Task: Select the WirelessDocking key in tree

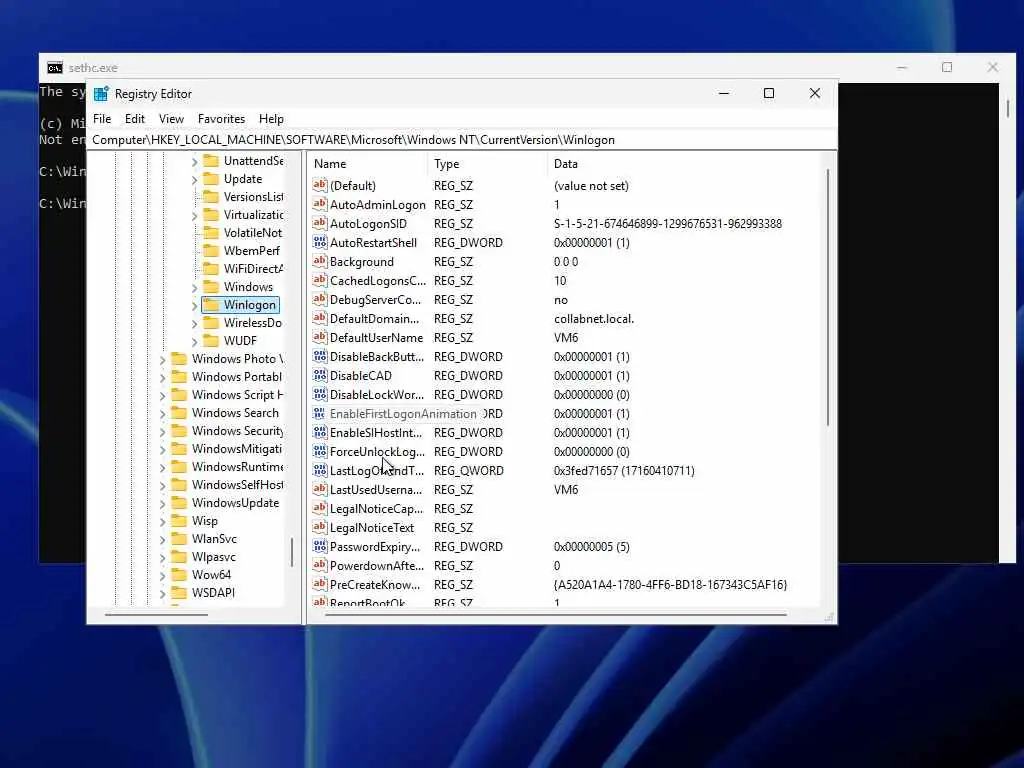Action: (x=252, y=323)
